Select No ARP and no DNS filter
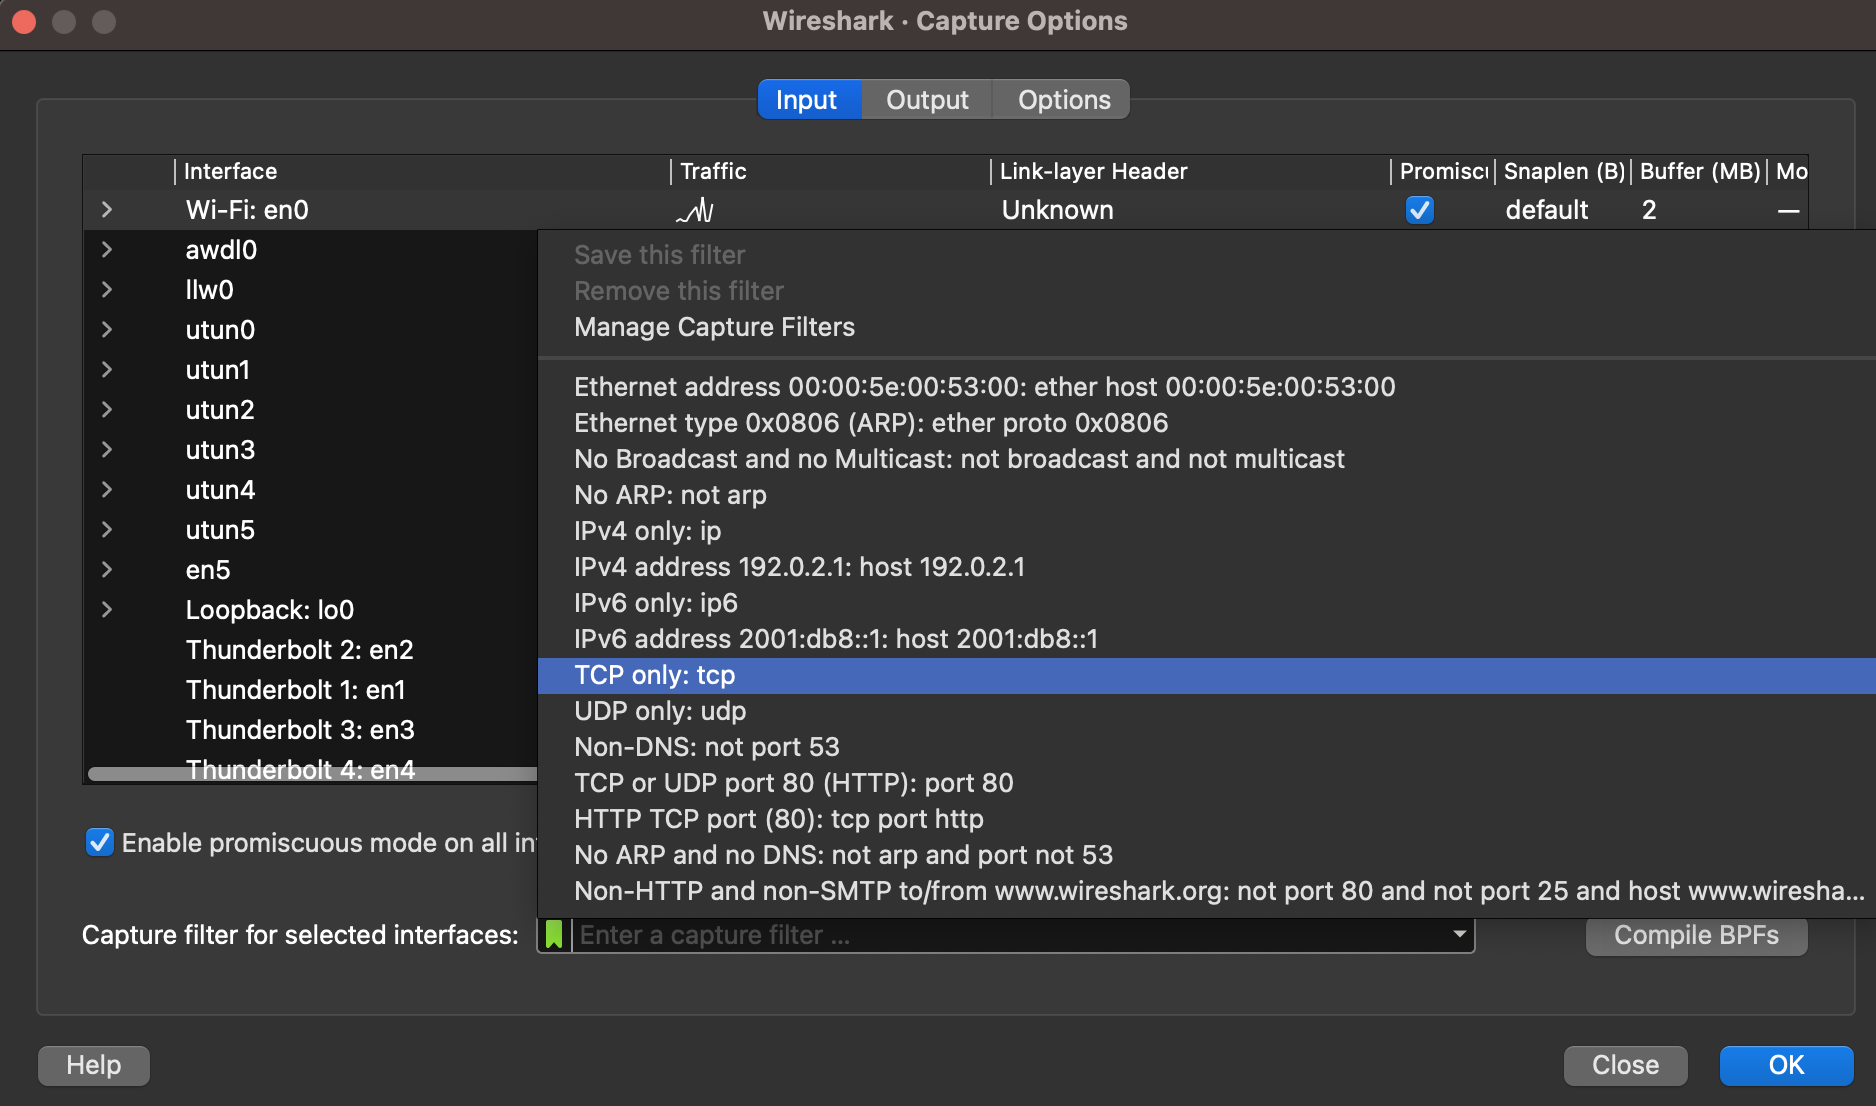This screenshot has height=1106, width=1876. [1207, 855]
